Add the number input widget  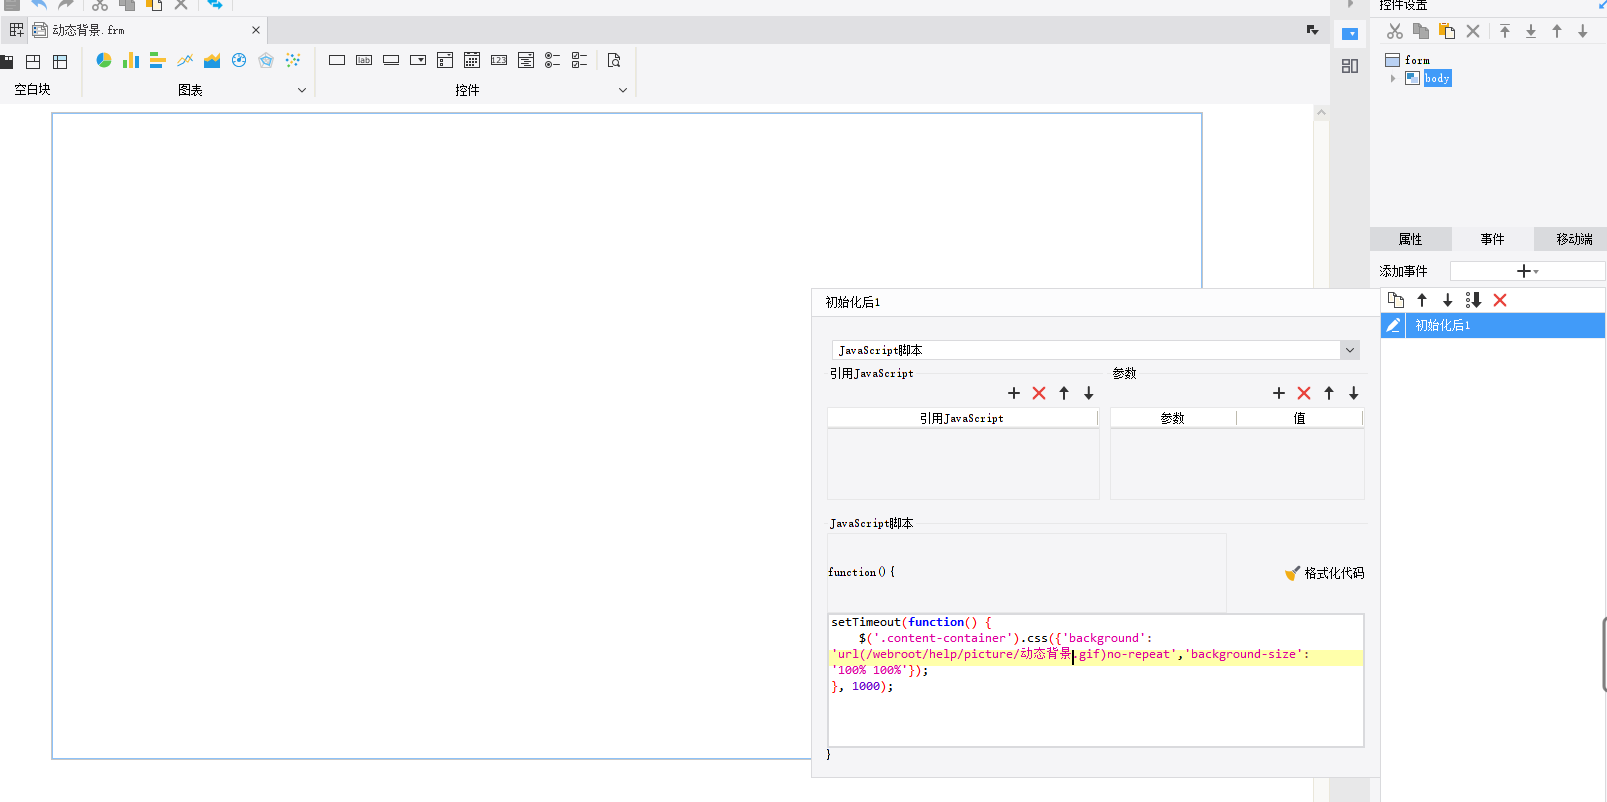click(499, 60)
